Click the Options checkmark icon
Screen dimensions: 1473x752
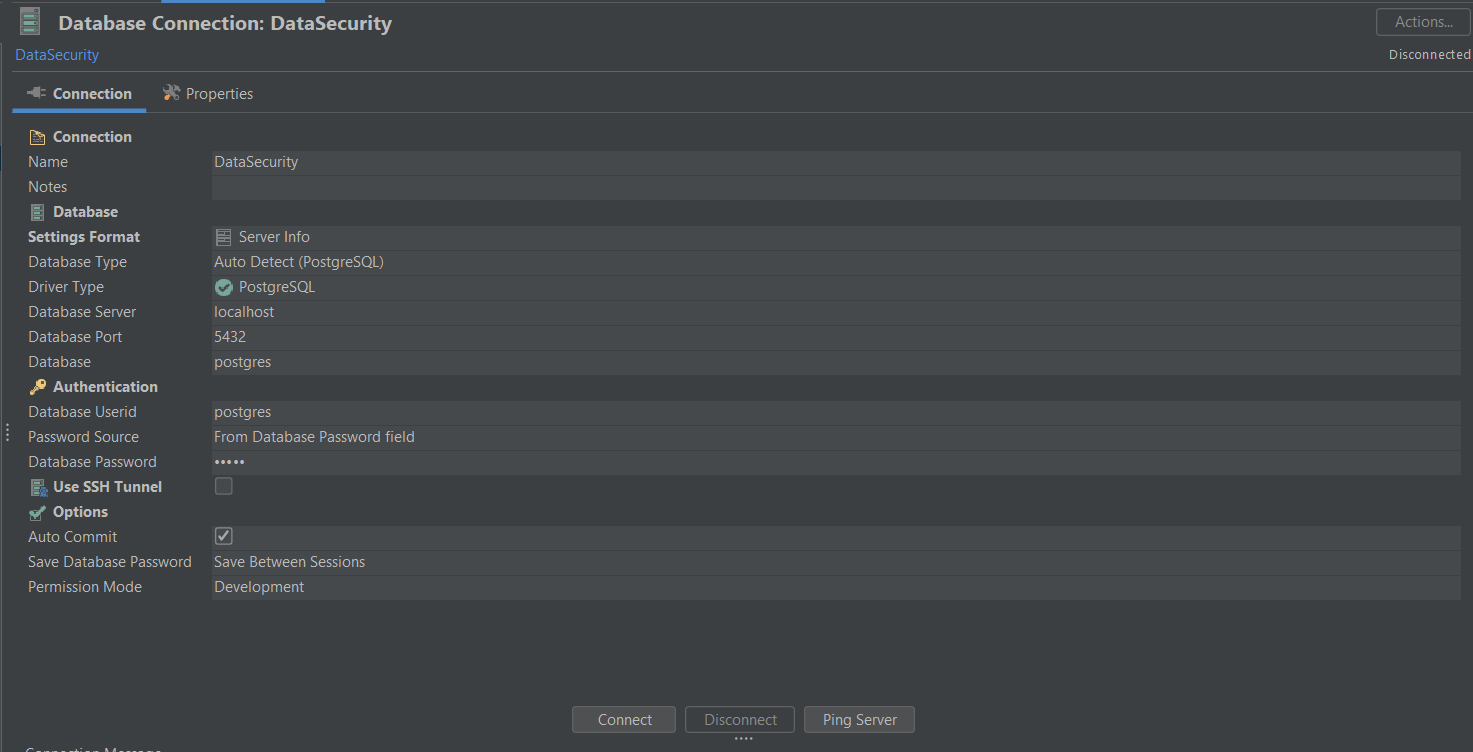point(38,511)
